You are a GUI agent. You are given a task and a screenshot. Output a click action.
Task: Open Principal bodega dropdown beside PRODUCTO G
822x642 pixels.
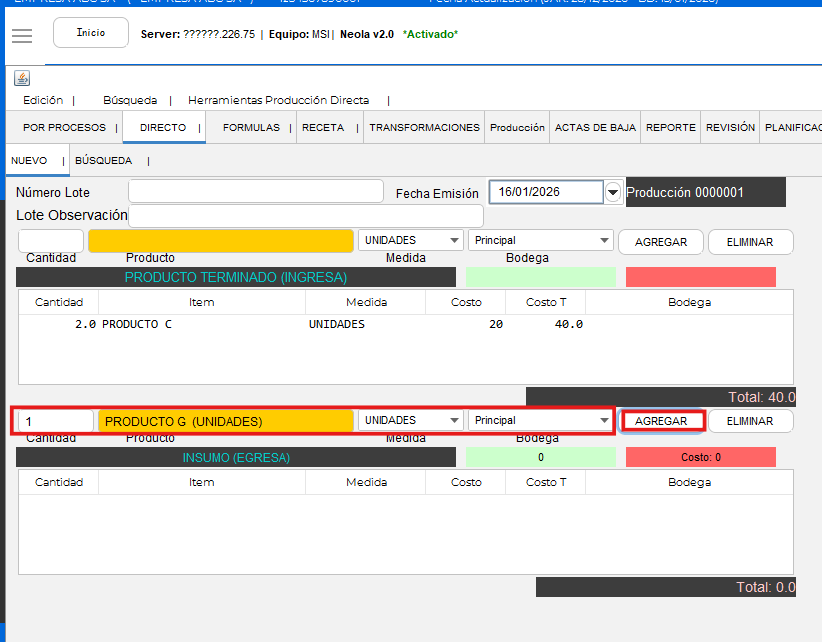click(603, 421)
